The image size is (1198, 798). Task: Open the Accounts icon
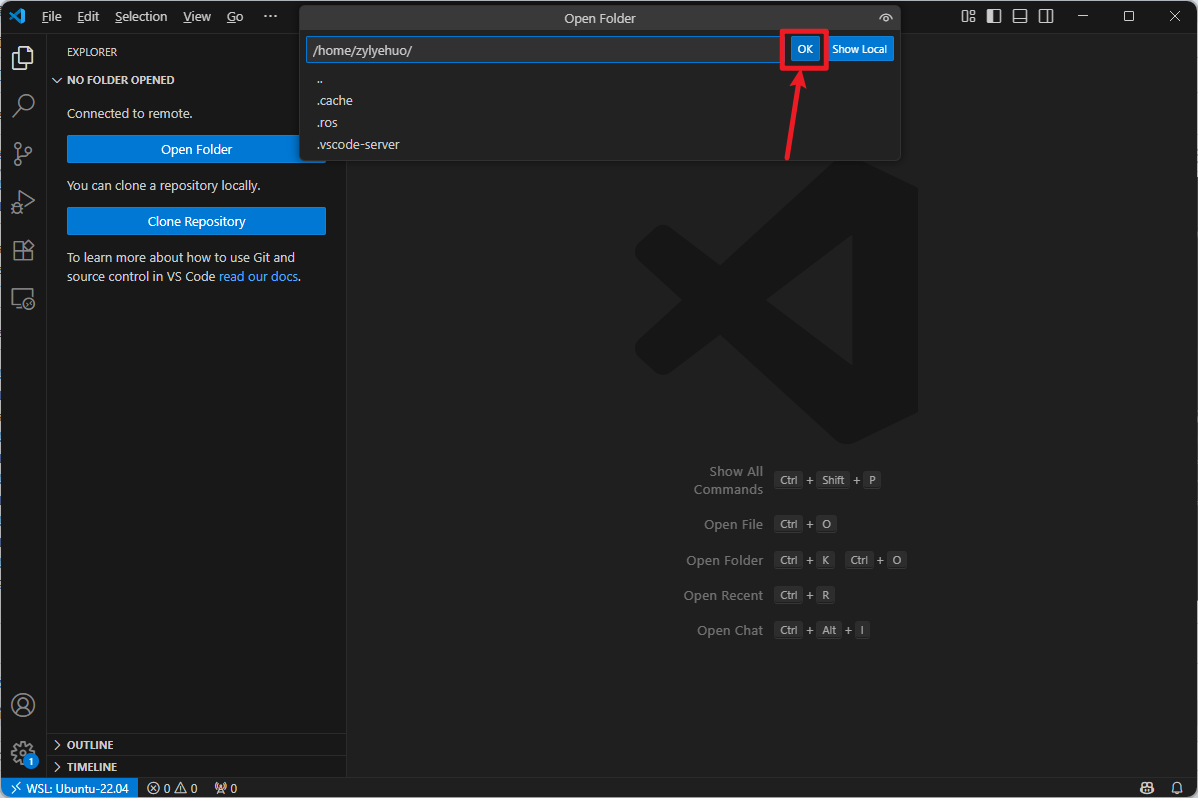(x=23, y=705)
